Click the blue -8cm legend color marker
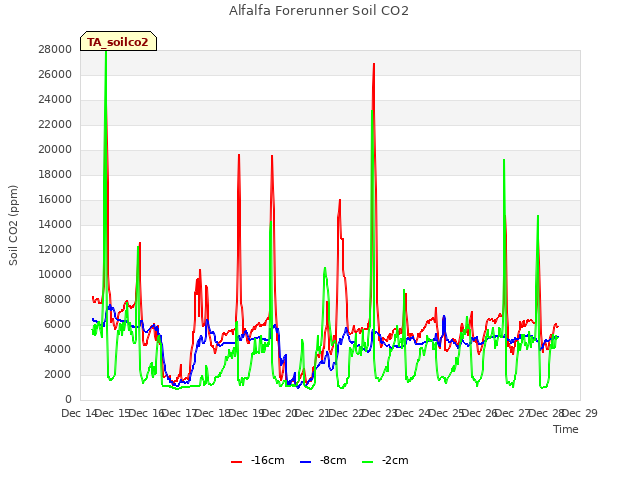Screen dimensions: 640x480 (306, 462)
